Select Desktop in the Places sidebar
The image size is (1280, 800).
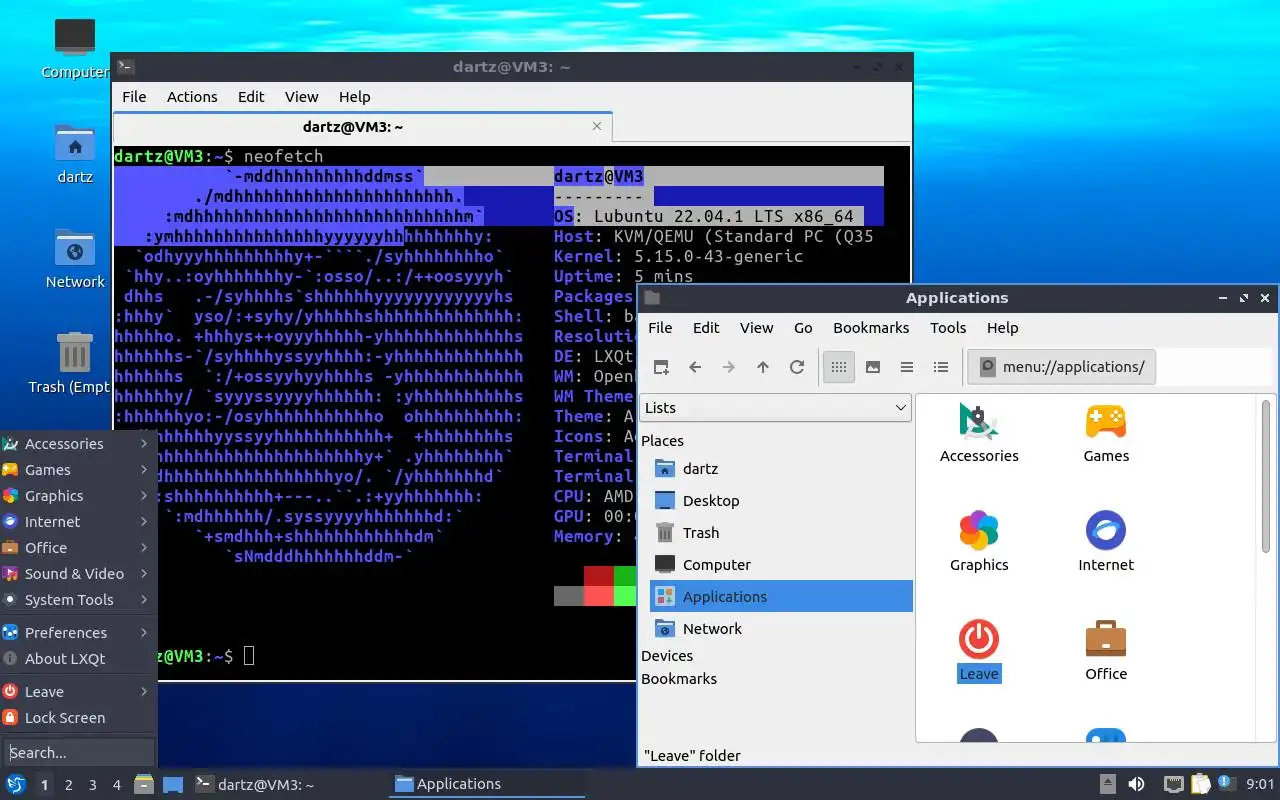pos(781,501)
